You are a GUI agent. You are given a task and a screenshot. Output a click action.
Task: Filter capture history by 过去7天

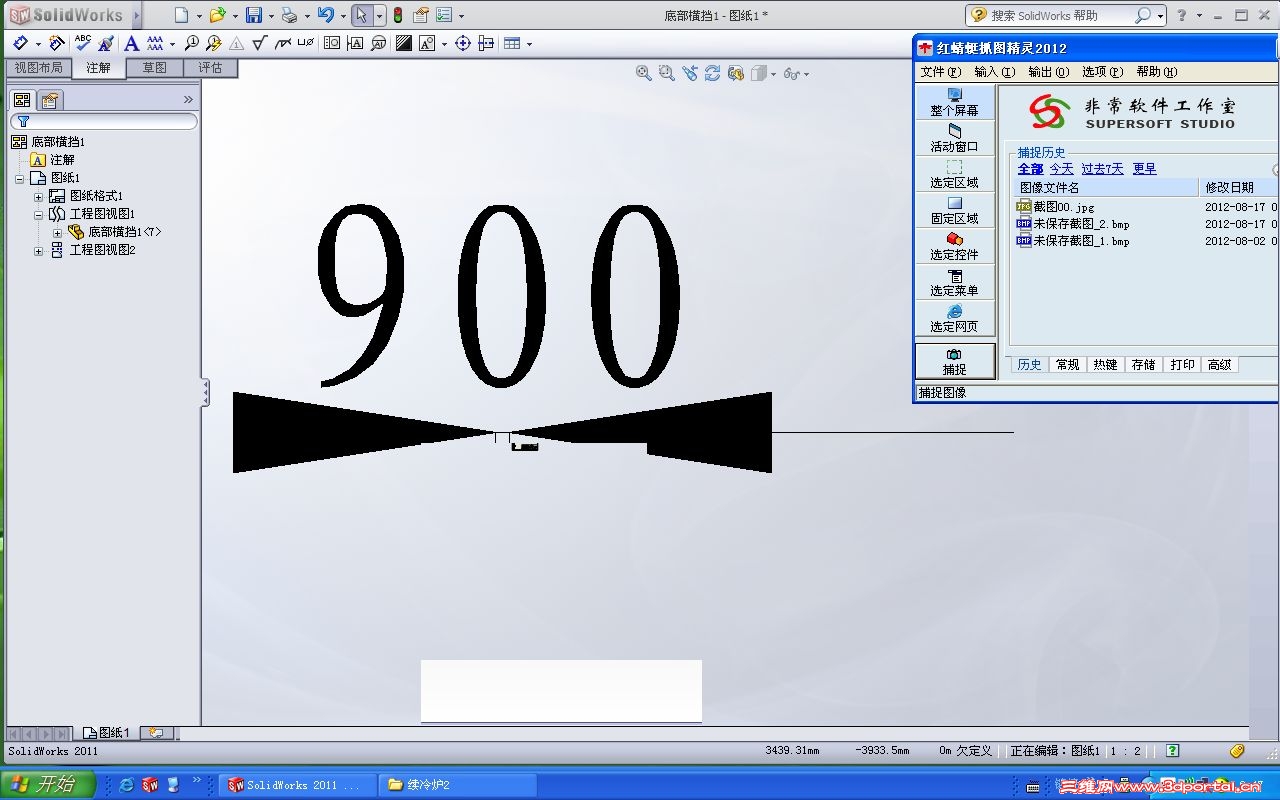tap(1102, 169)
